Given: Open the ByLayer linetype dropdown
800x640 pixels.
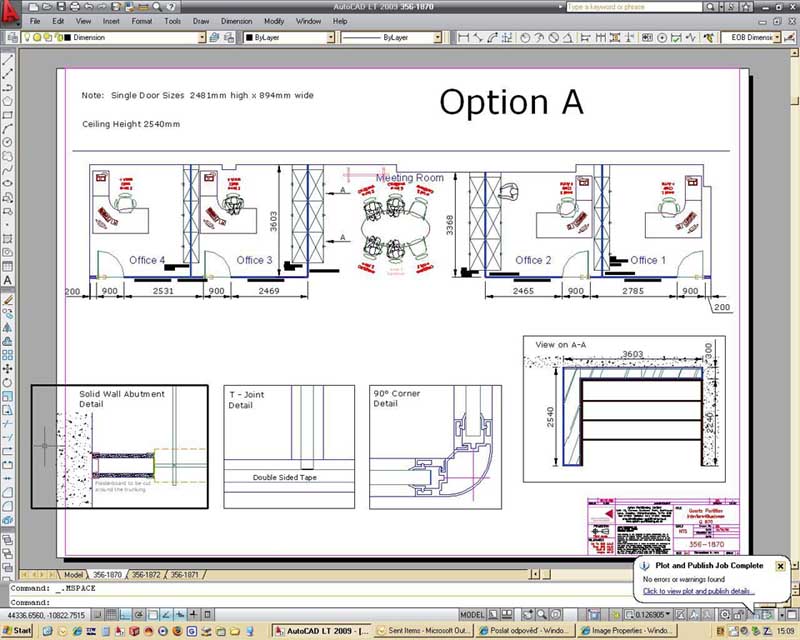Looking at the screenshot, I should tap(442, 38).
